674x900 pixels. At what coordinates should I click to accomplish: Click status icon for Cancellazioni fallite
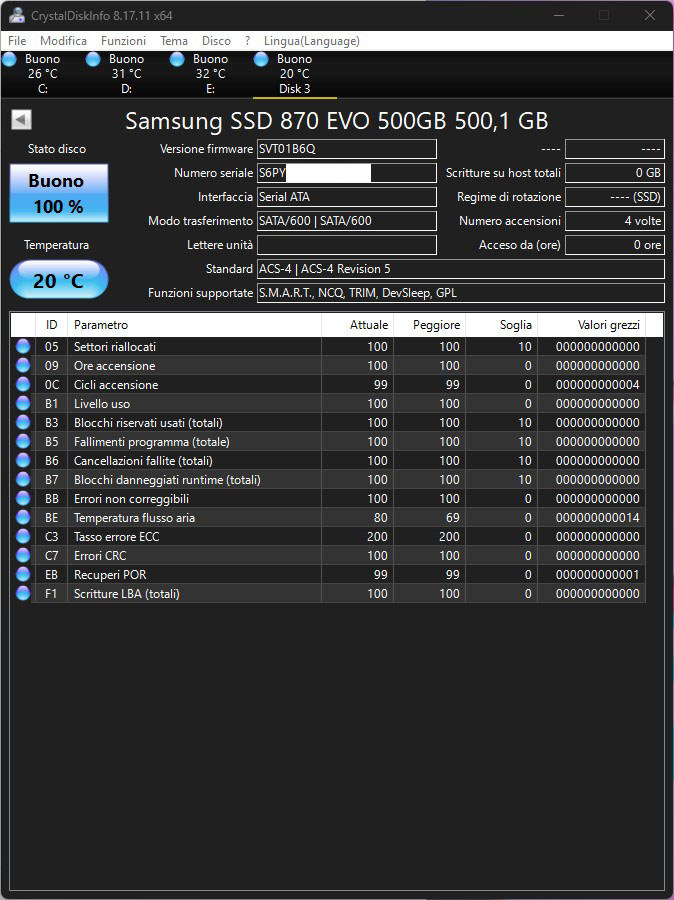(x=23, y=460)
